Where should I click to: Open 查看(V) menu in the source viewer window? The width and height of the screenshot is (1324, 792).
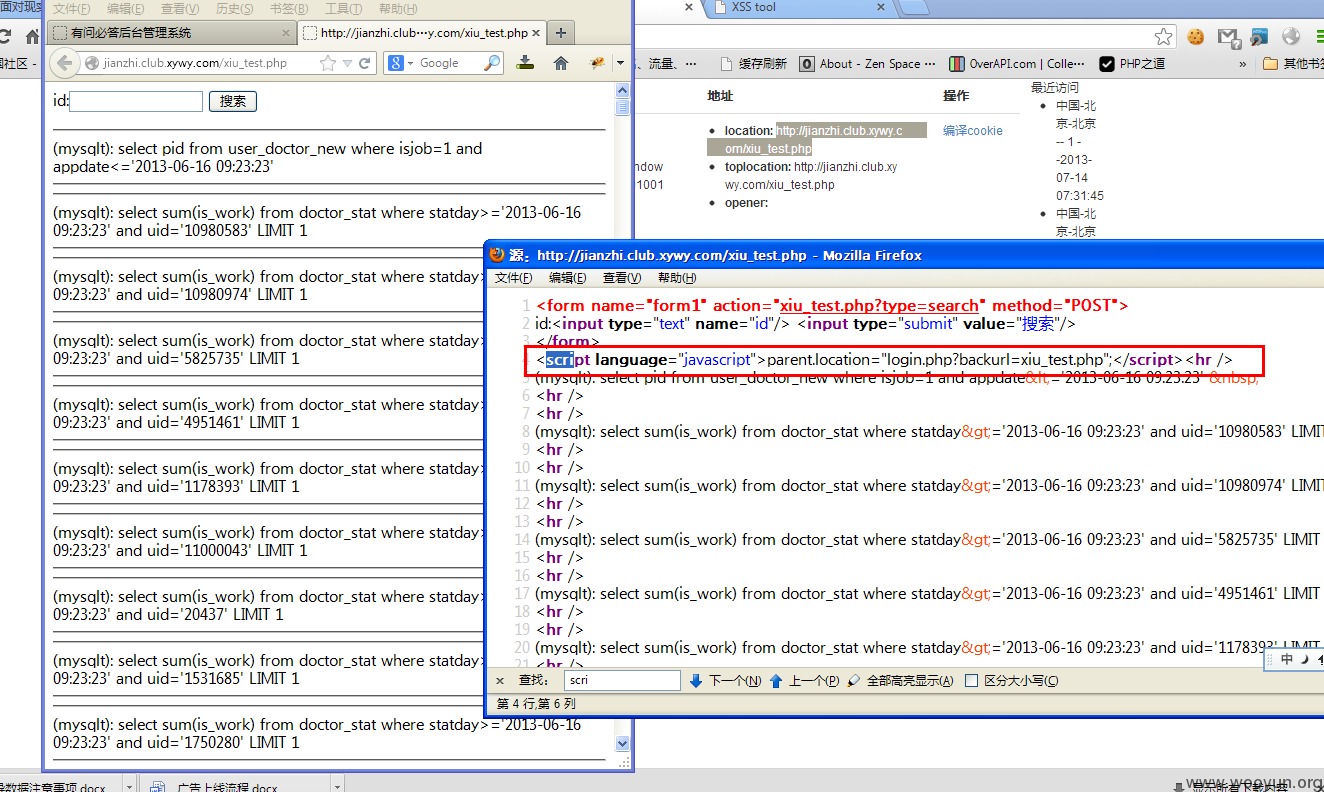coord(622,278)
